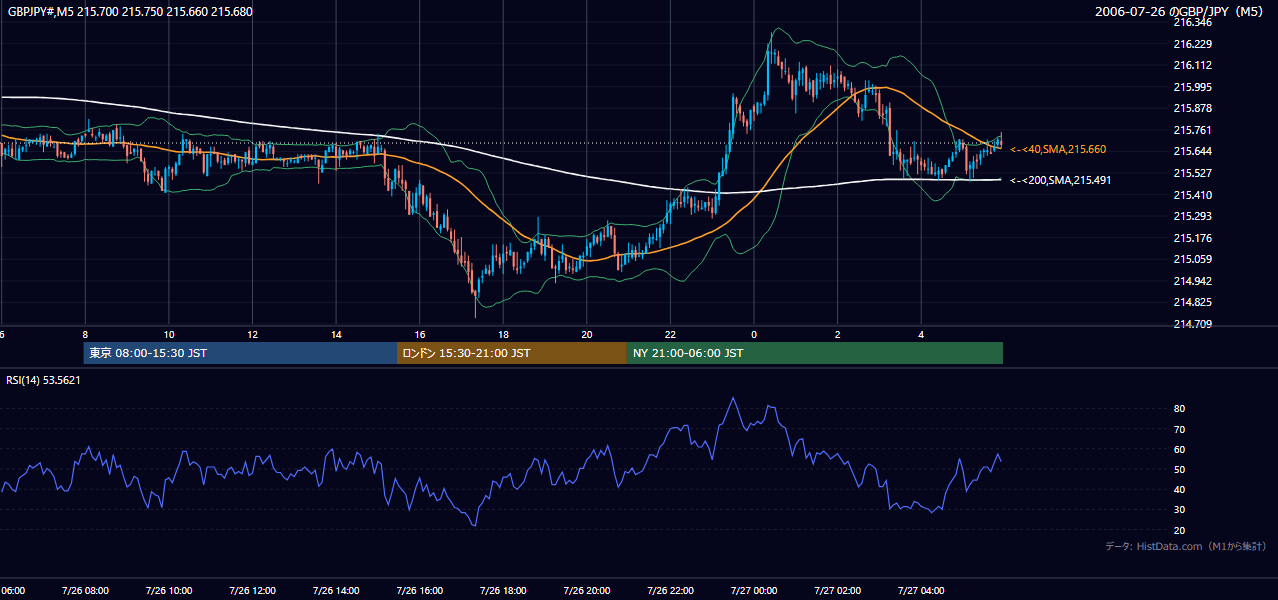Image resolution: width=1278 pixels, height=600 pixels.
Task: Click the 215.293 price axis label
Action: pyautogui.click(x=1193, y=216)
